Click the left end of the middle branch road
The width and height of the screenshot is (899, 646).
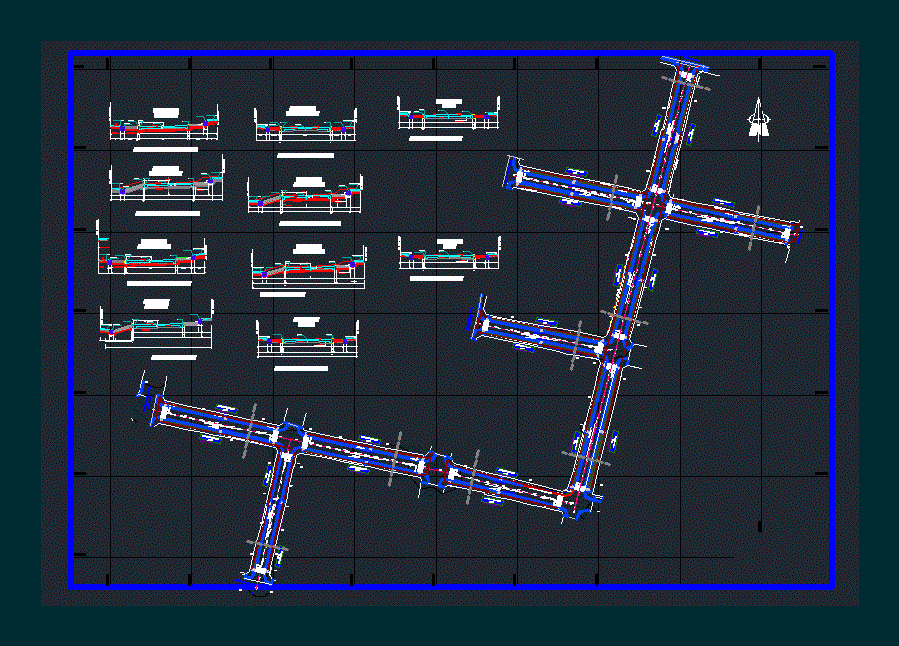click(x=479, y=322)
